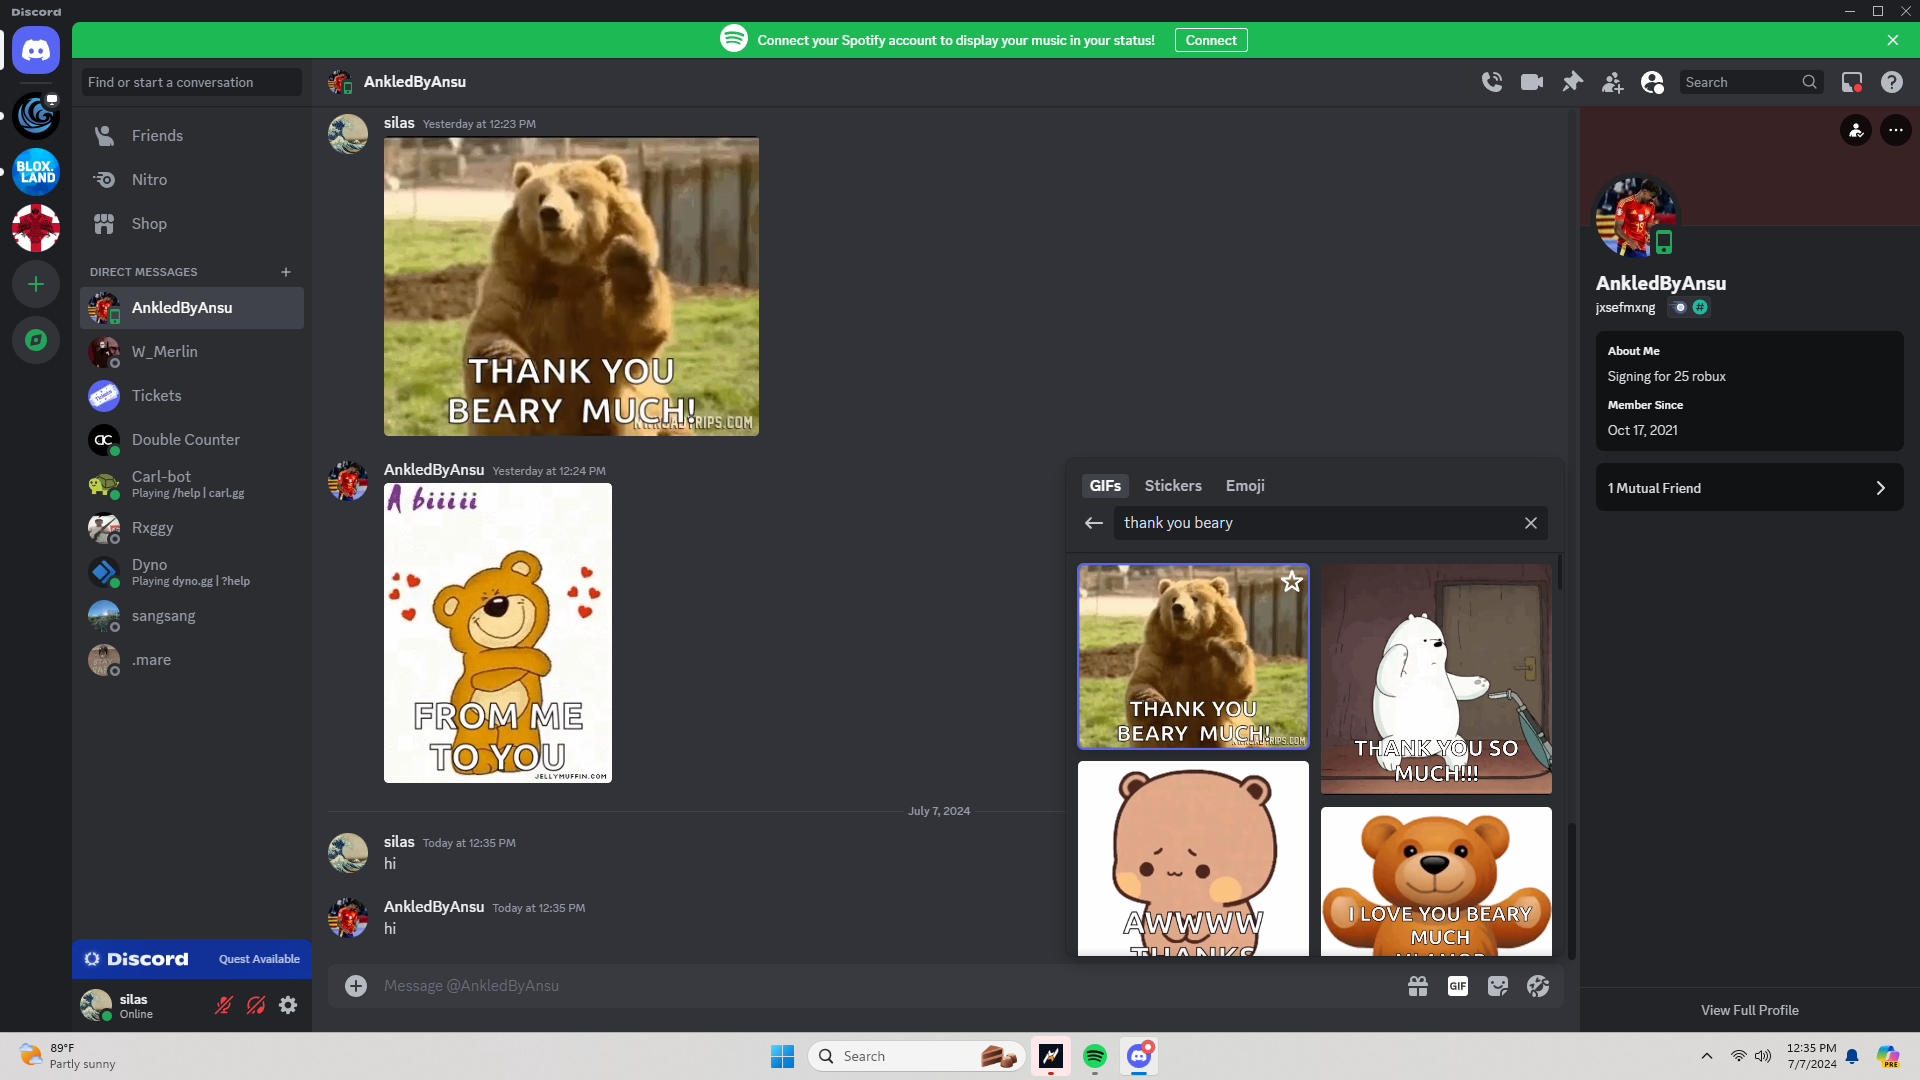Show hidden system tray icons
Viewport: 1920px width, 1080px height.
coord(1707,1056)
